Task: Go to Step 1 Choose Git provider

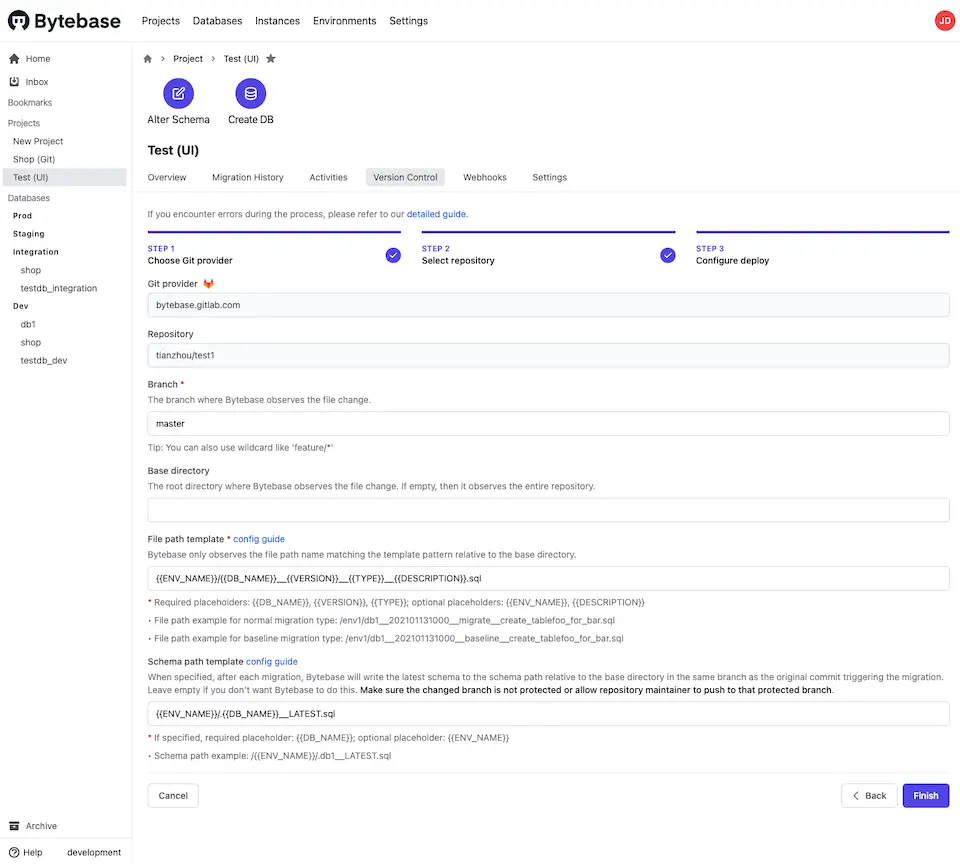Action: (x=190, y=260)
